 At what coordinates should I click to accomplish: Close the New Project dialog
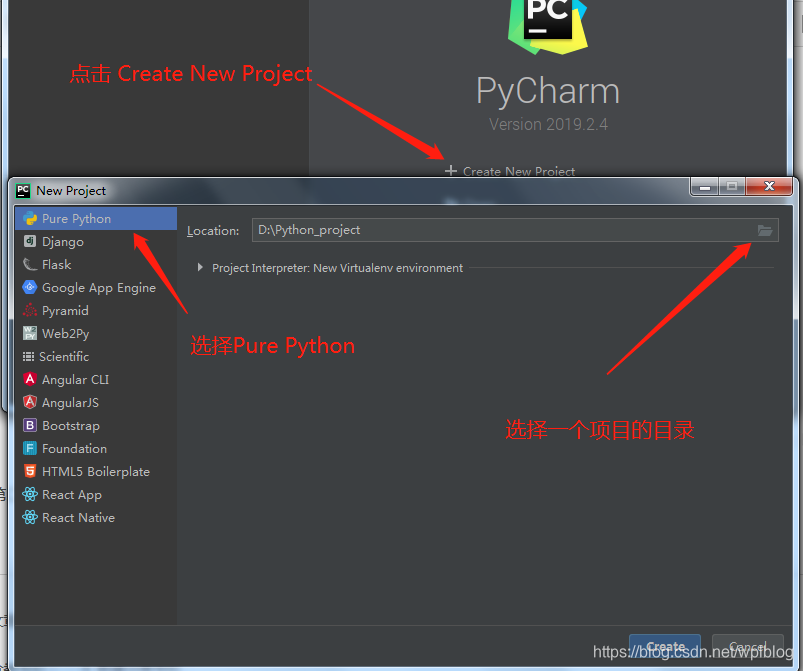[x=769, y=187]
